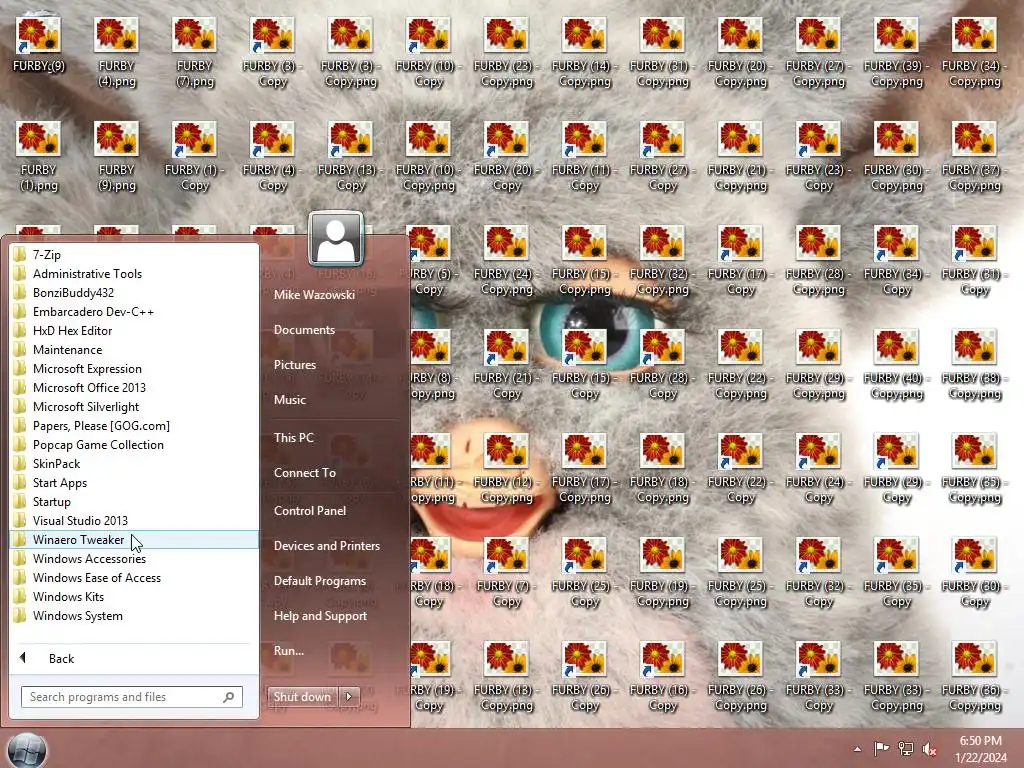Viewport: 1024px width, 768px height.
Task: Expand the SkinPack folder
Action: coord(134,464)
